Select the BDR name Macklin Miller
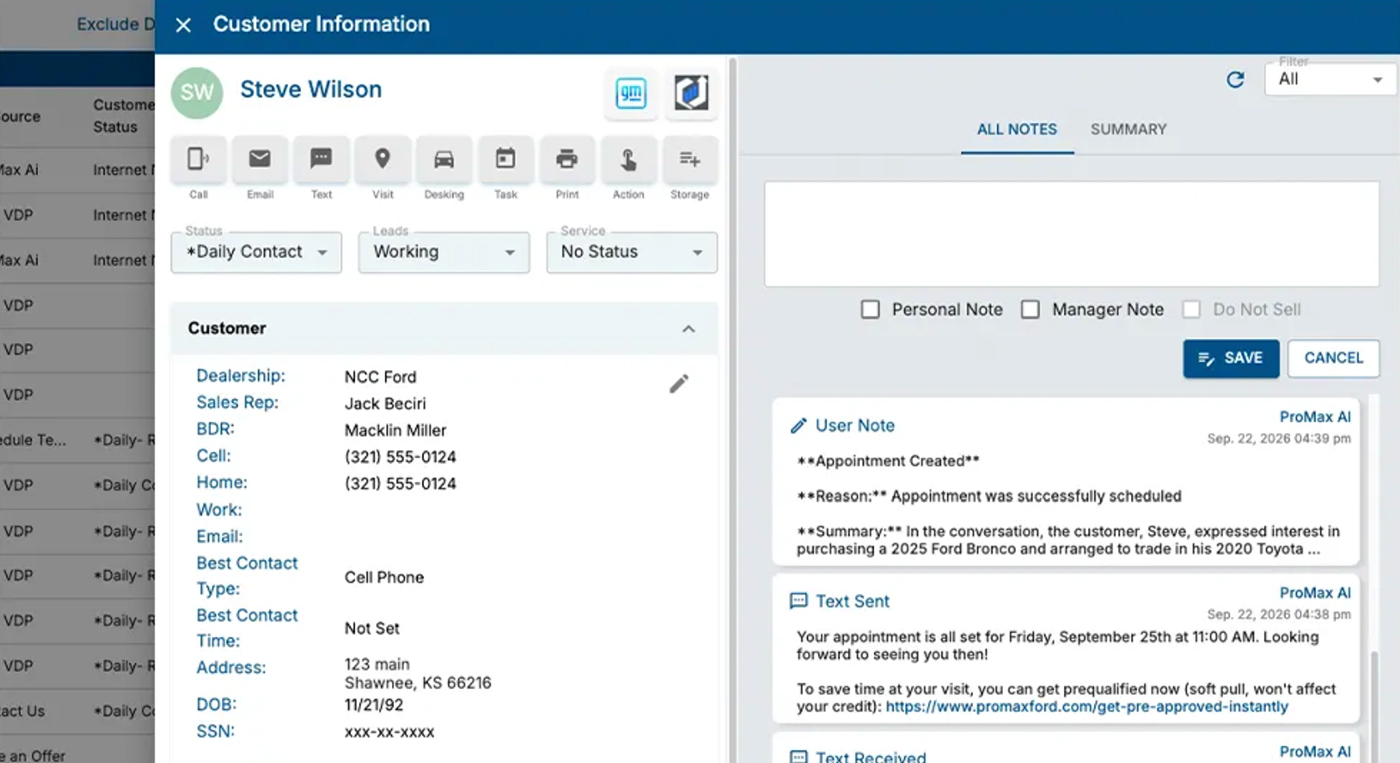Screen dimensions: 1400x763 click(396, 431)
